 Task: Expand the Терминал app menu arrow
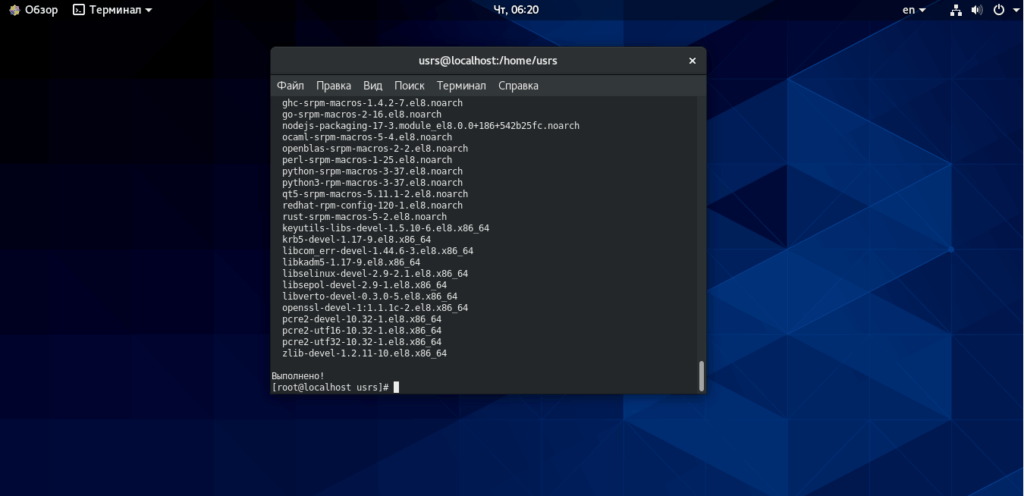(149, 10)
